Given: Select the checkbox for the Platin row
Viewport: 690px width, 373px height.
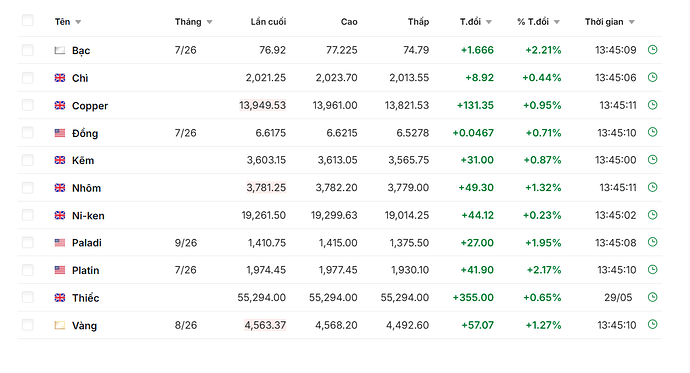Looking at the screenshot, I should (x=28, y=270).
